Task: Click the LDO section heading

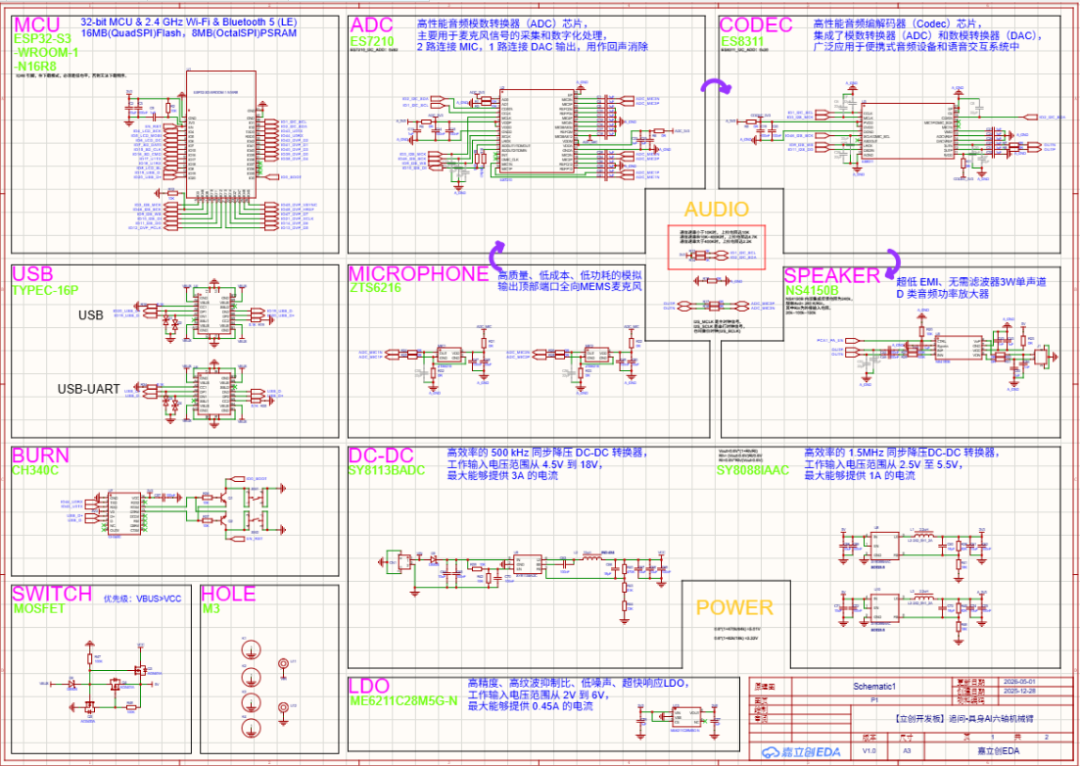Action: tap(370, 686)
